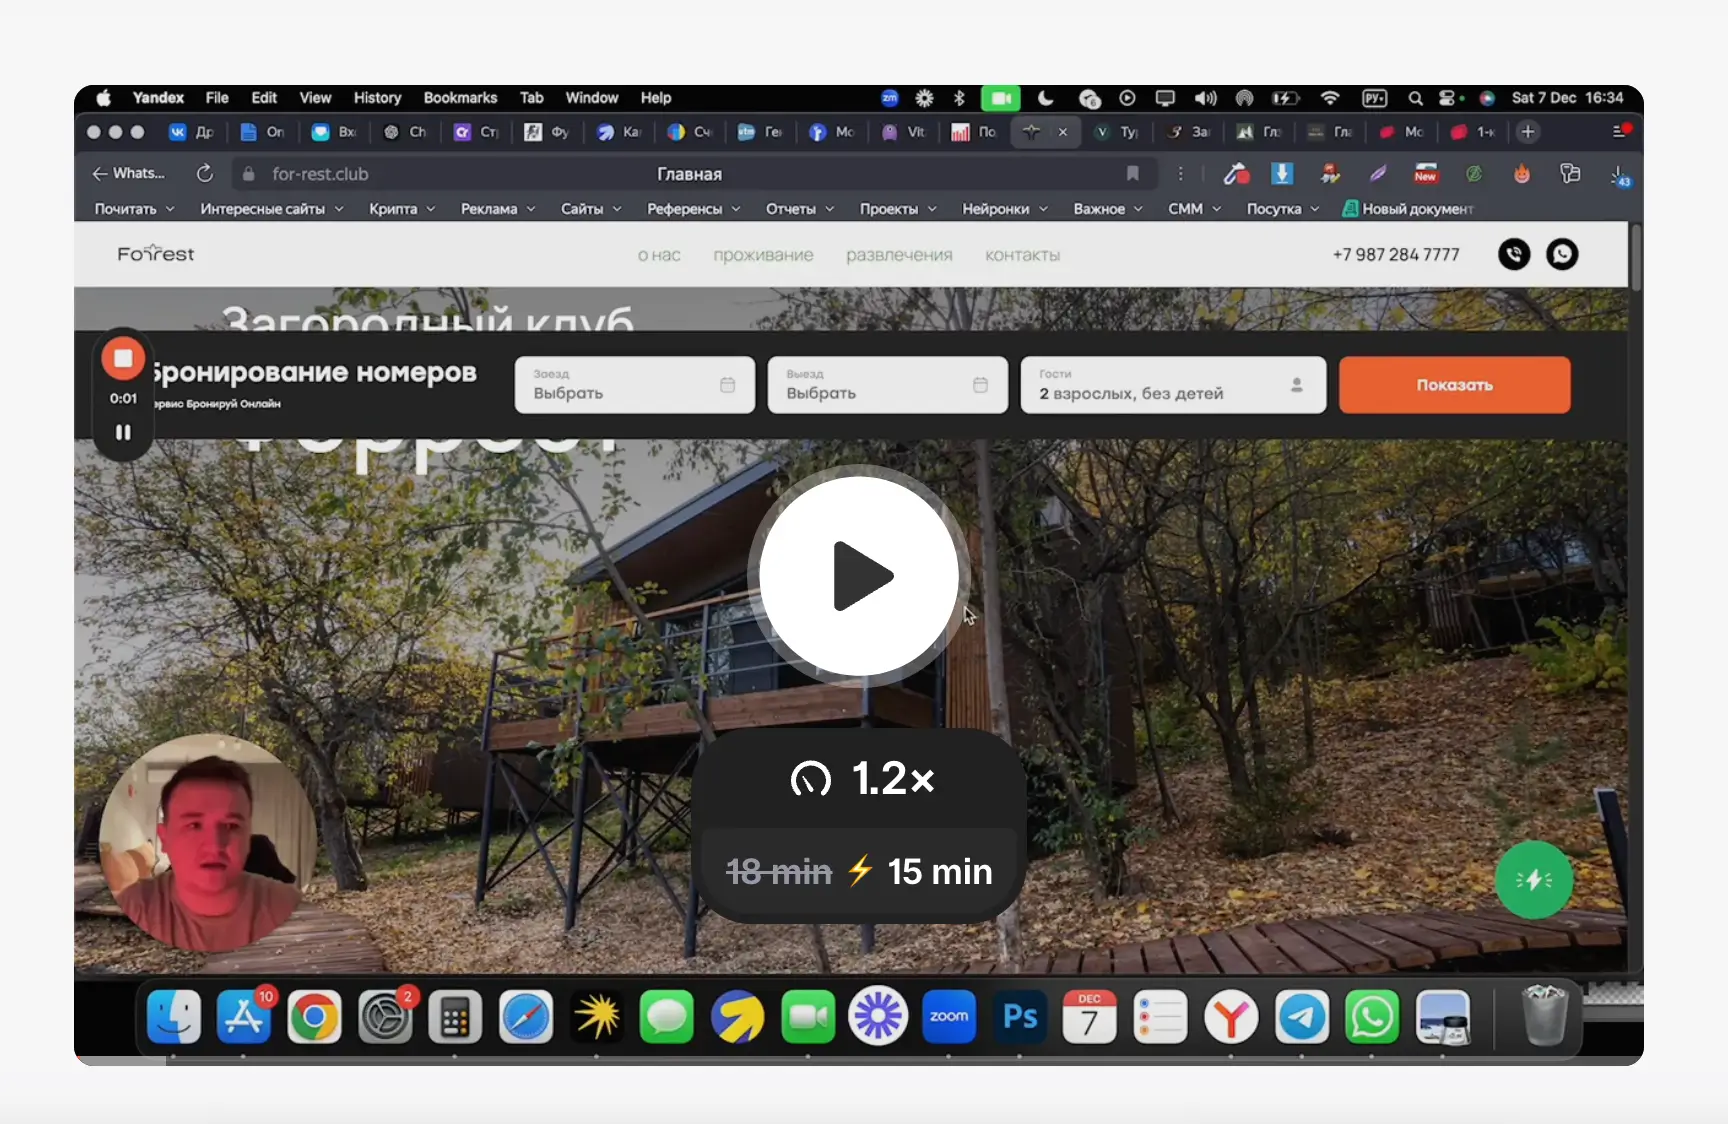The height and width of the screenshot is (1124, 1728).
Task: Open the Новый документ bookmark
Action: click(x=1408, y=209)
